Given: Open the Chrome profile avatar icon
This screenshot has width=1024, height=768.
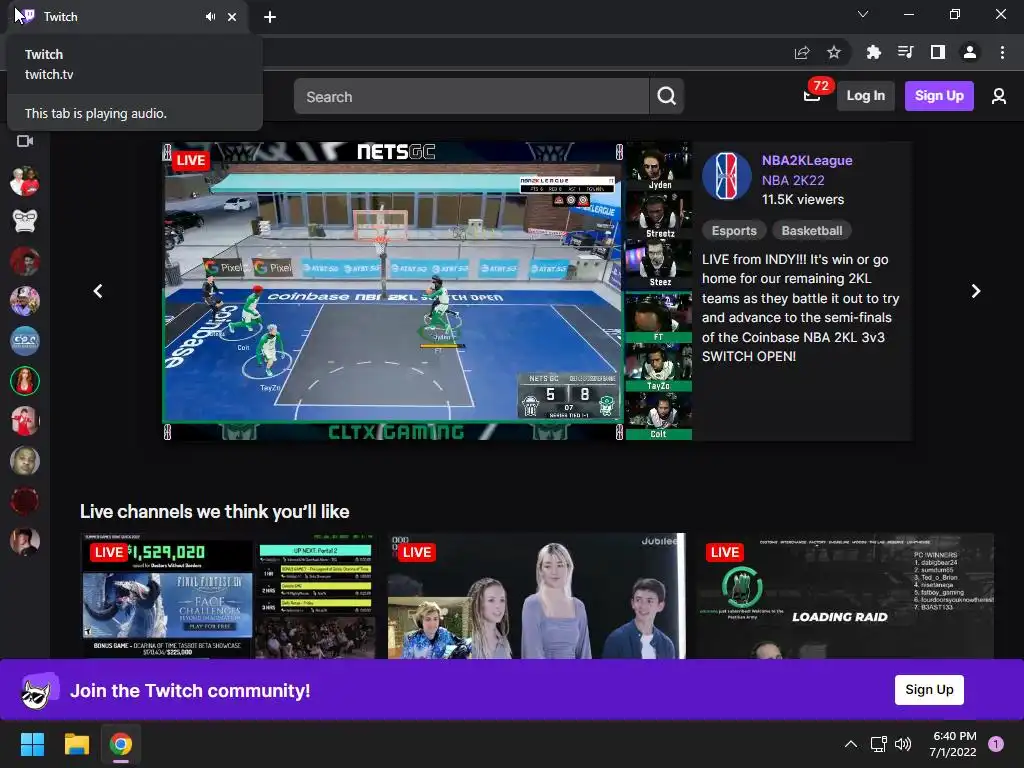Looking at the screenshot, I should 970,52.
